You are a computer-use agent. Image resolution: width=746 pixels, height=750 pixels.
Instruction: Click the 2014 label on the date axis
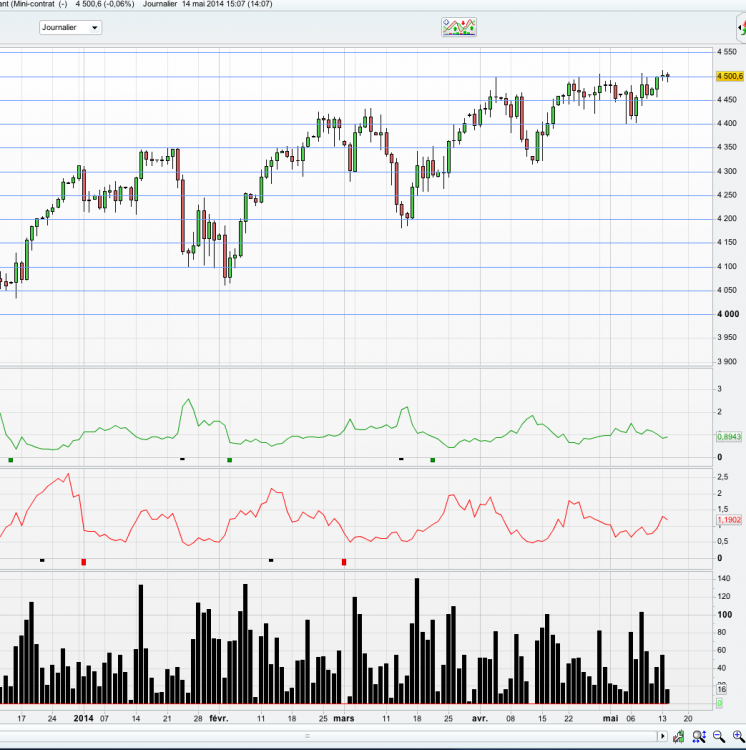click(x=83, y=718)
